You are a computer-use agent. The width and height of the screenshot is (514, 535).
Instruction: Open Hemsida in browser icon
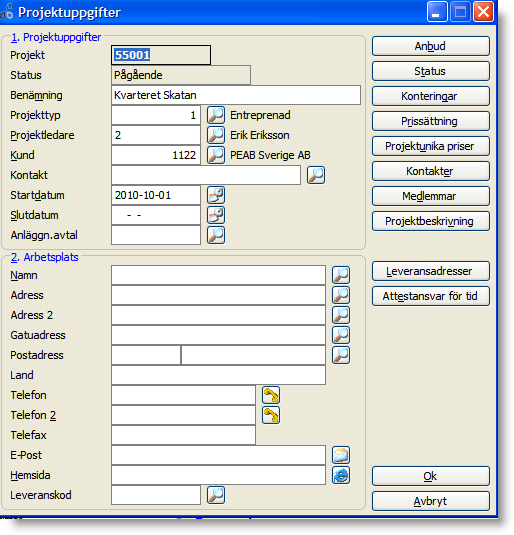point(341,475)
